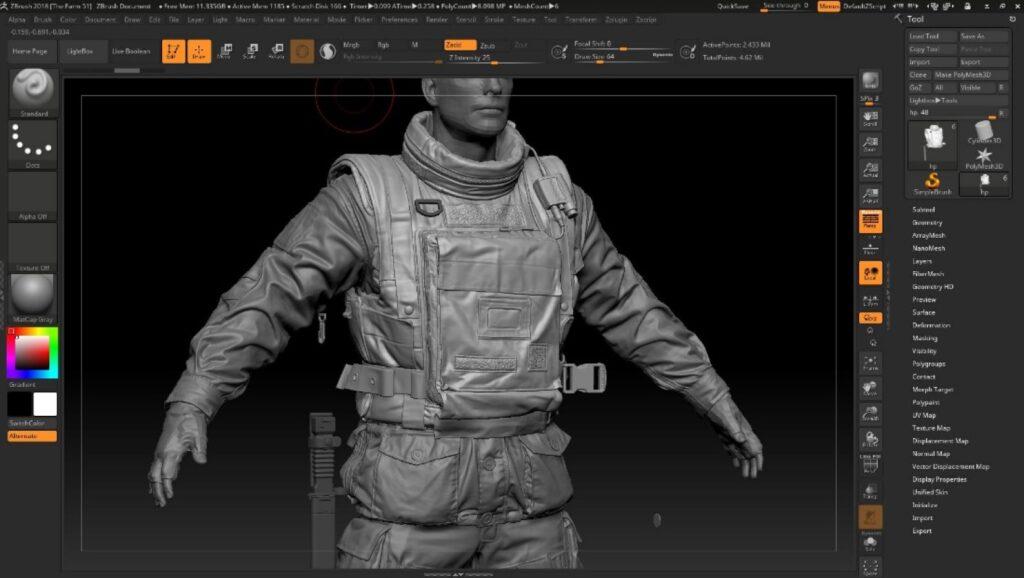The width and height of the screenshot is (1024, 578).
Task: Select the Rotate transform icon on top shelf
Action: (278, 49)
